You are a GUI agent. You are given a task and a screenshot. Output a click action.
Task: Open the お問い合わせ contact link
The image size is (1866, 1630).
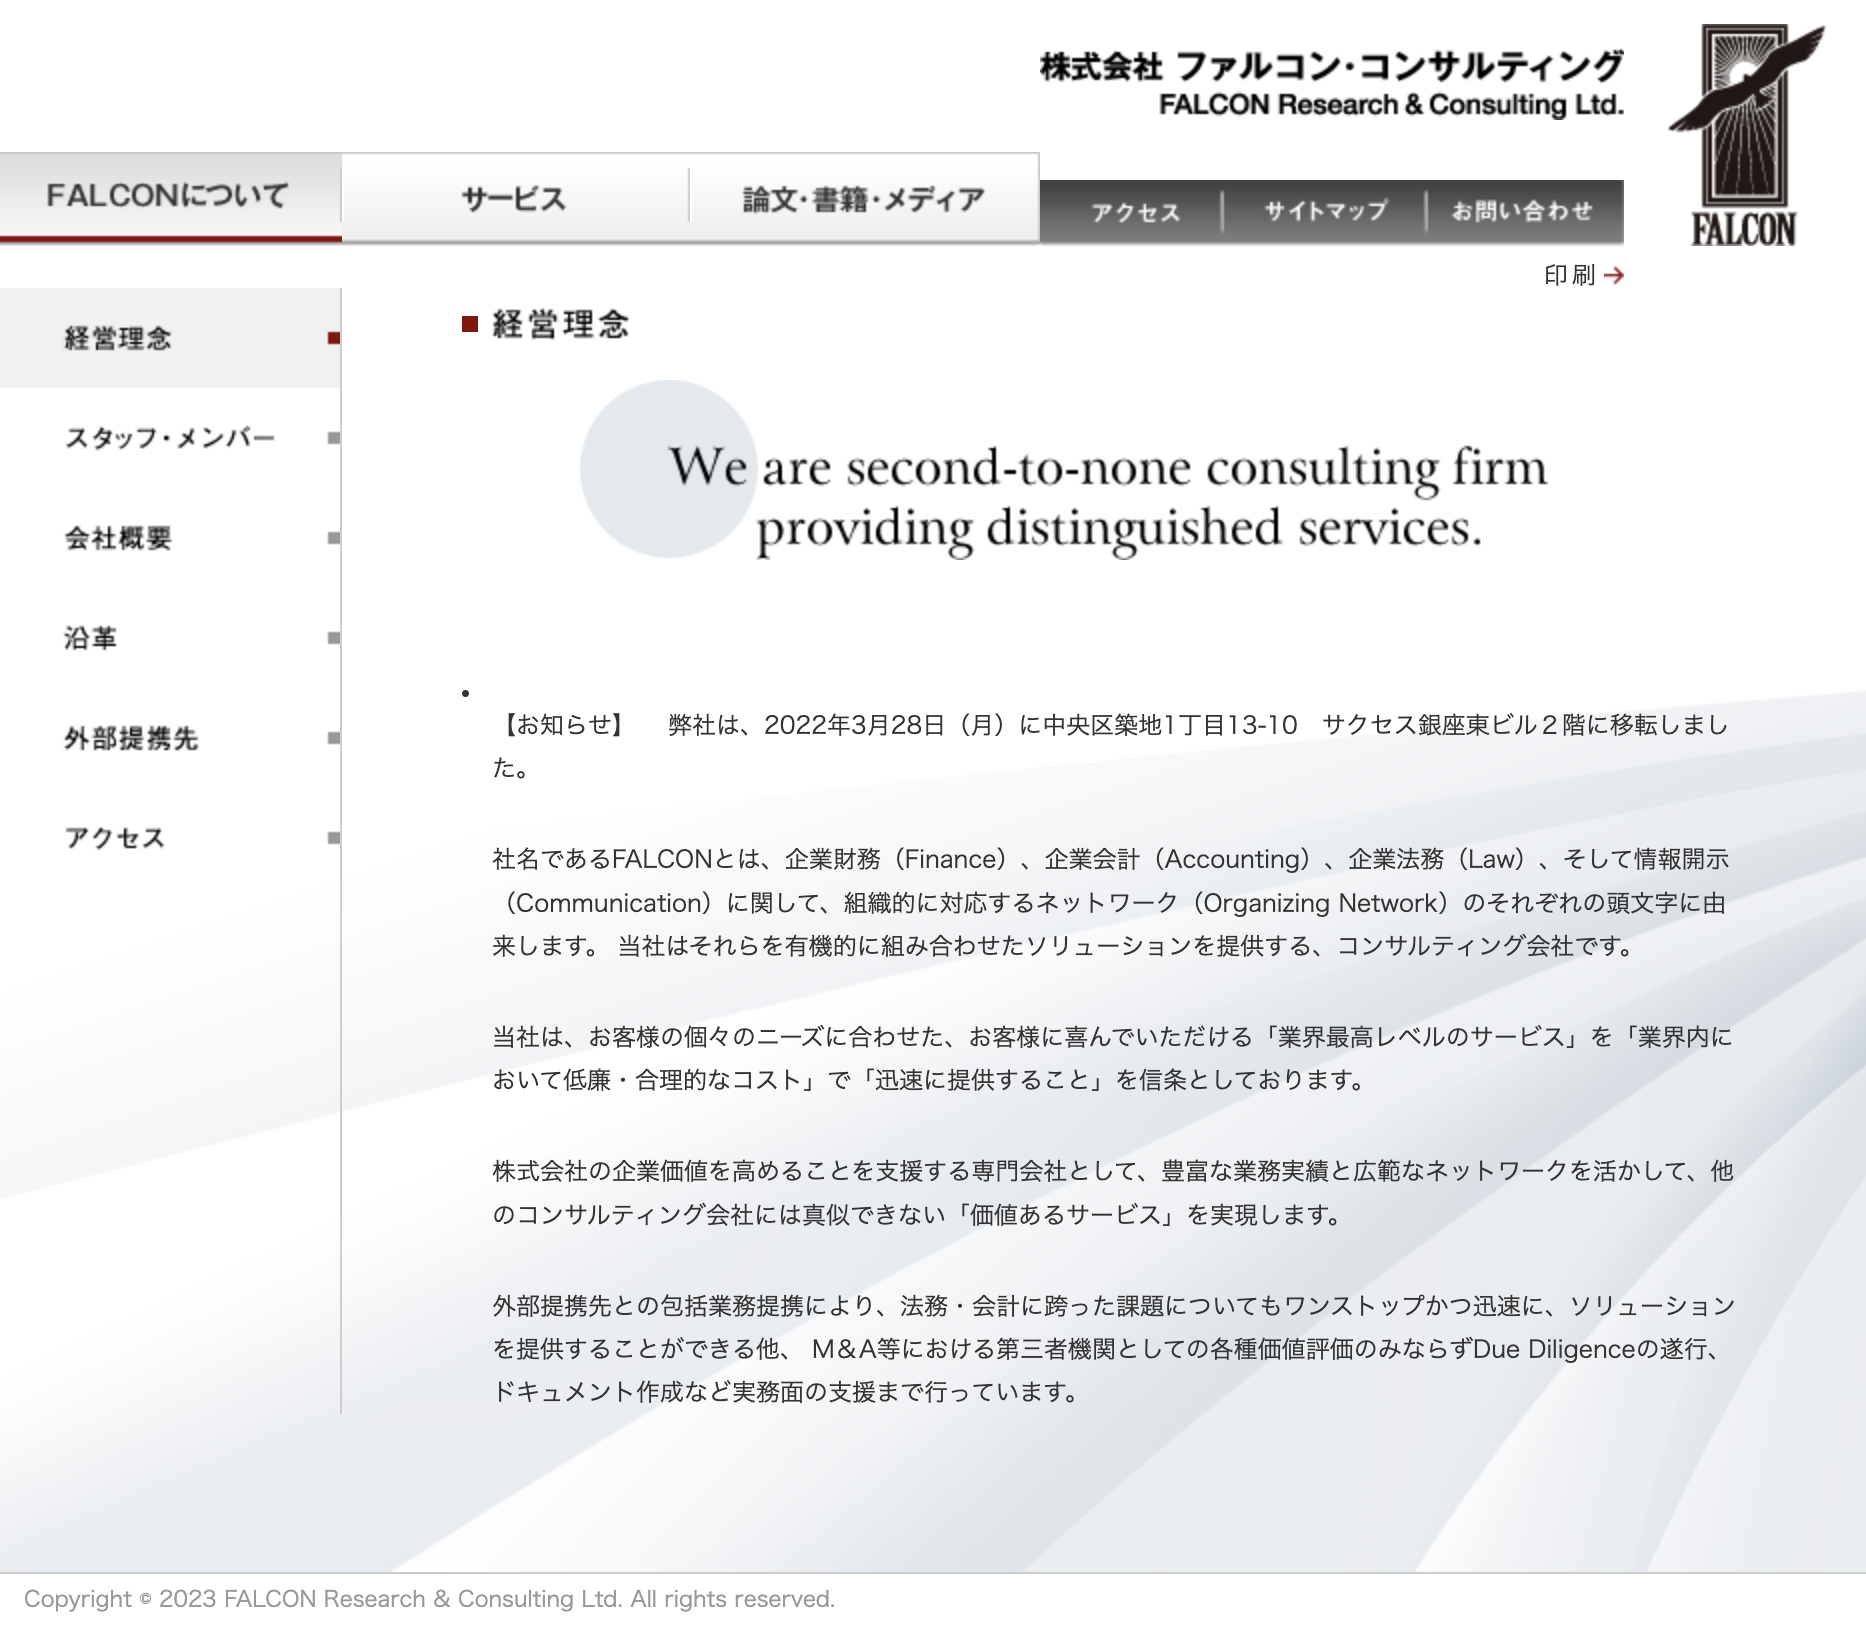point(1523,212)
